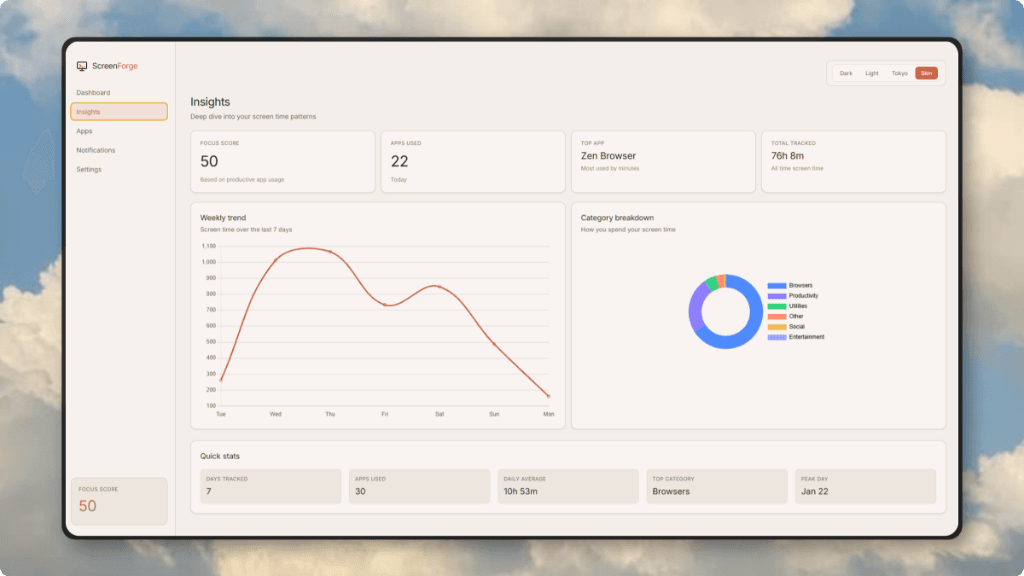Open Notifications from the sidebar
The image size is (1024, 576).
97,150
